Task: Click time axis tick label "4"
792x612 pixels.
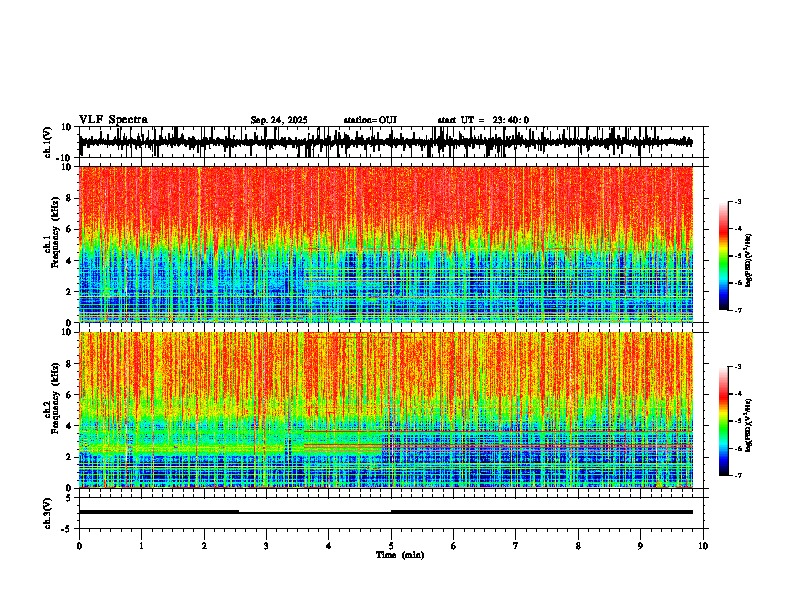Action: (329, 546)
